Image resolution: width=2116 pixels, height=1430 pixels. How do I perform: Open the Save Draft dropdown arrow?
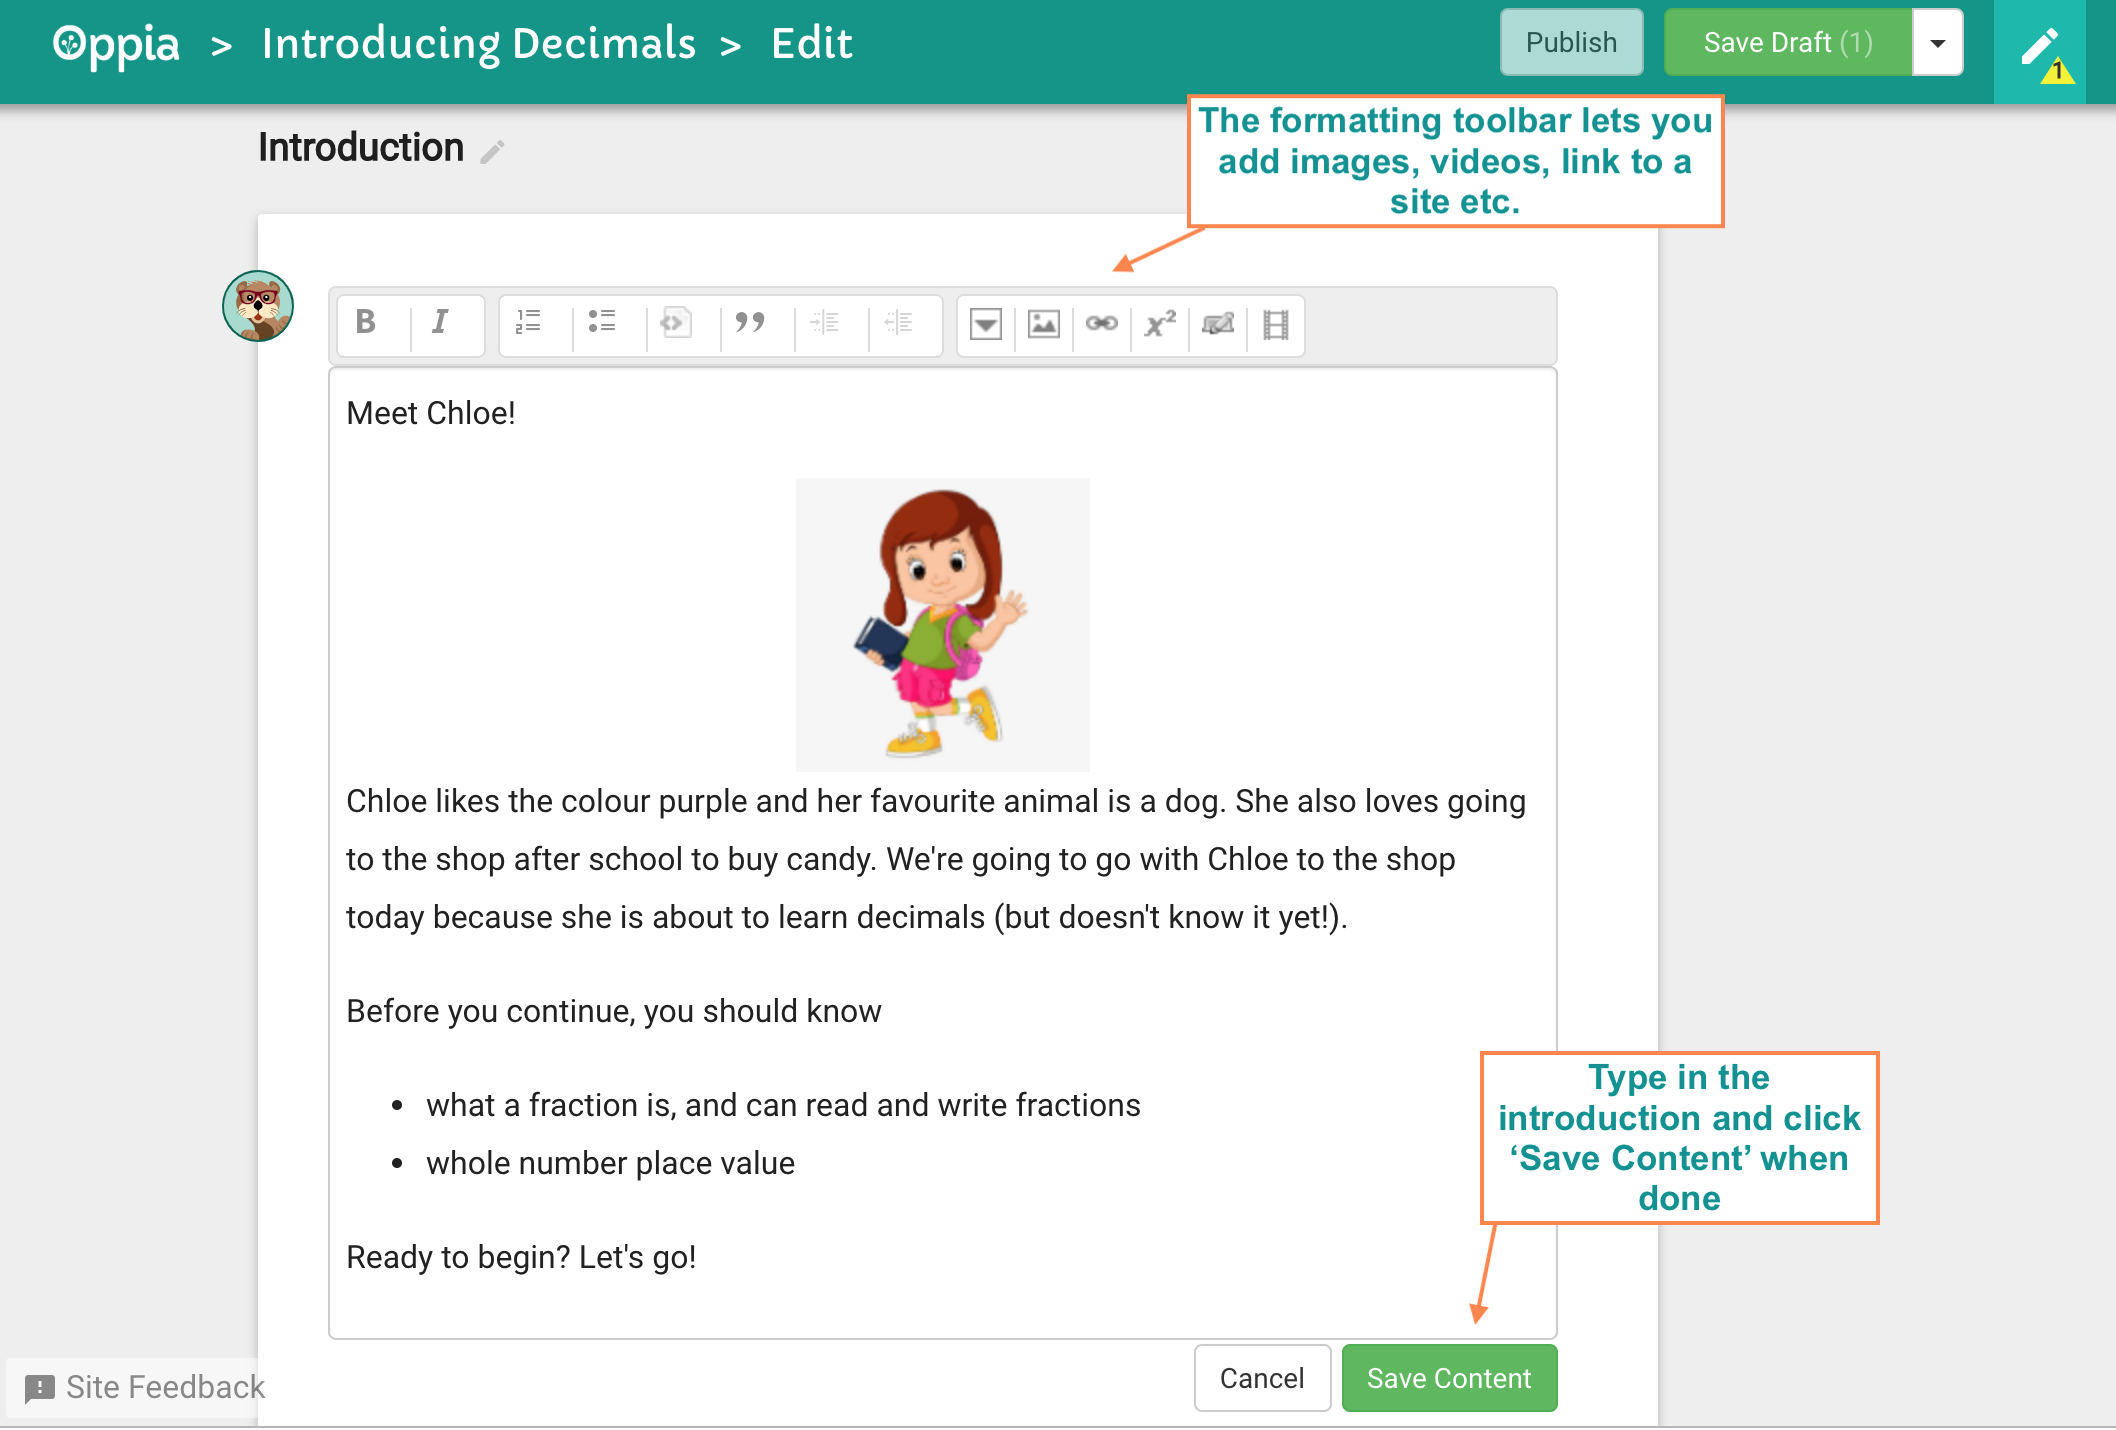point(1937,42)
